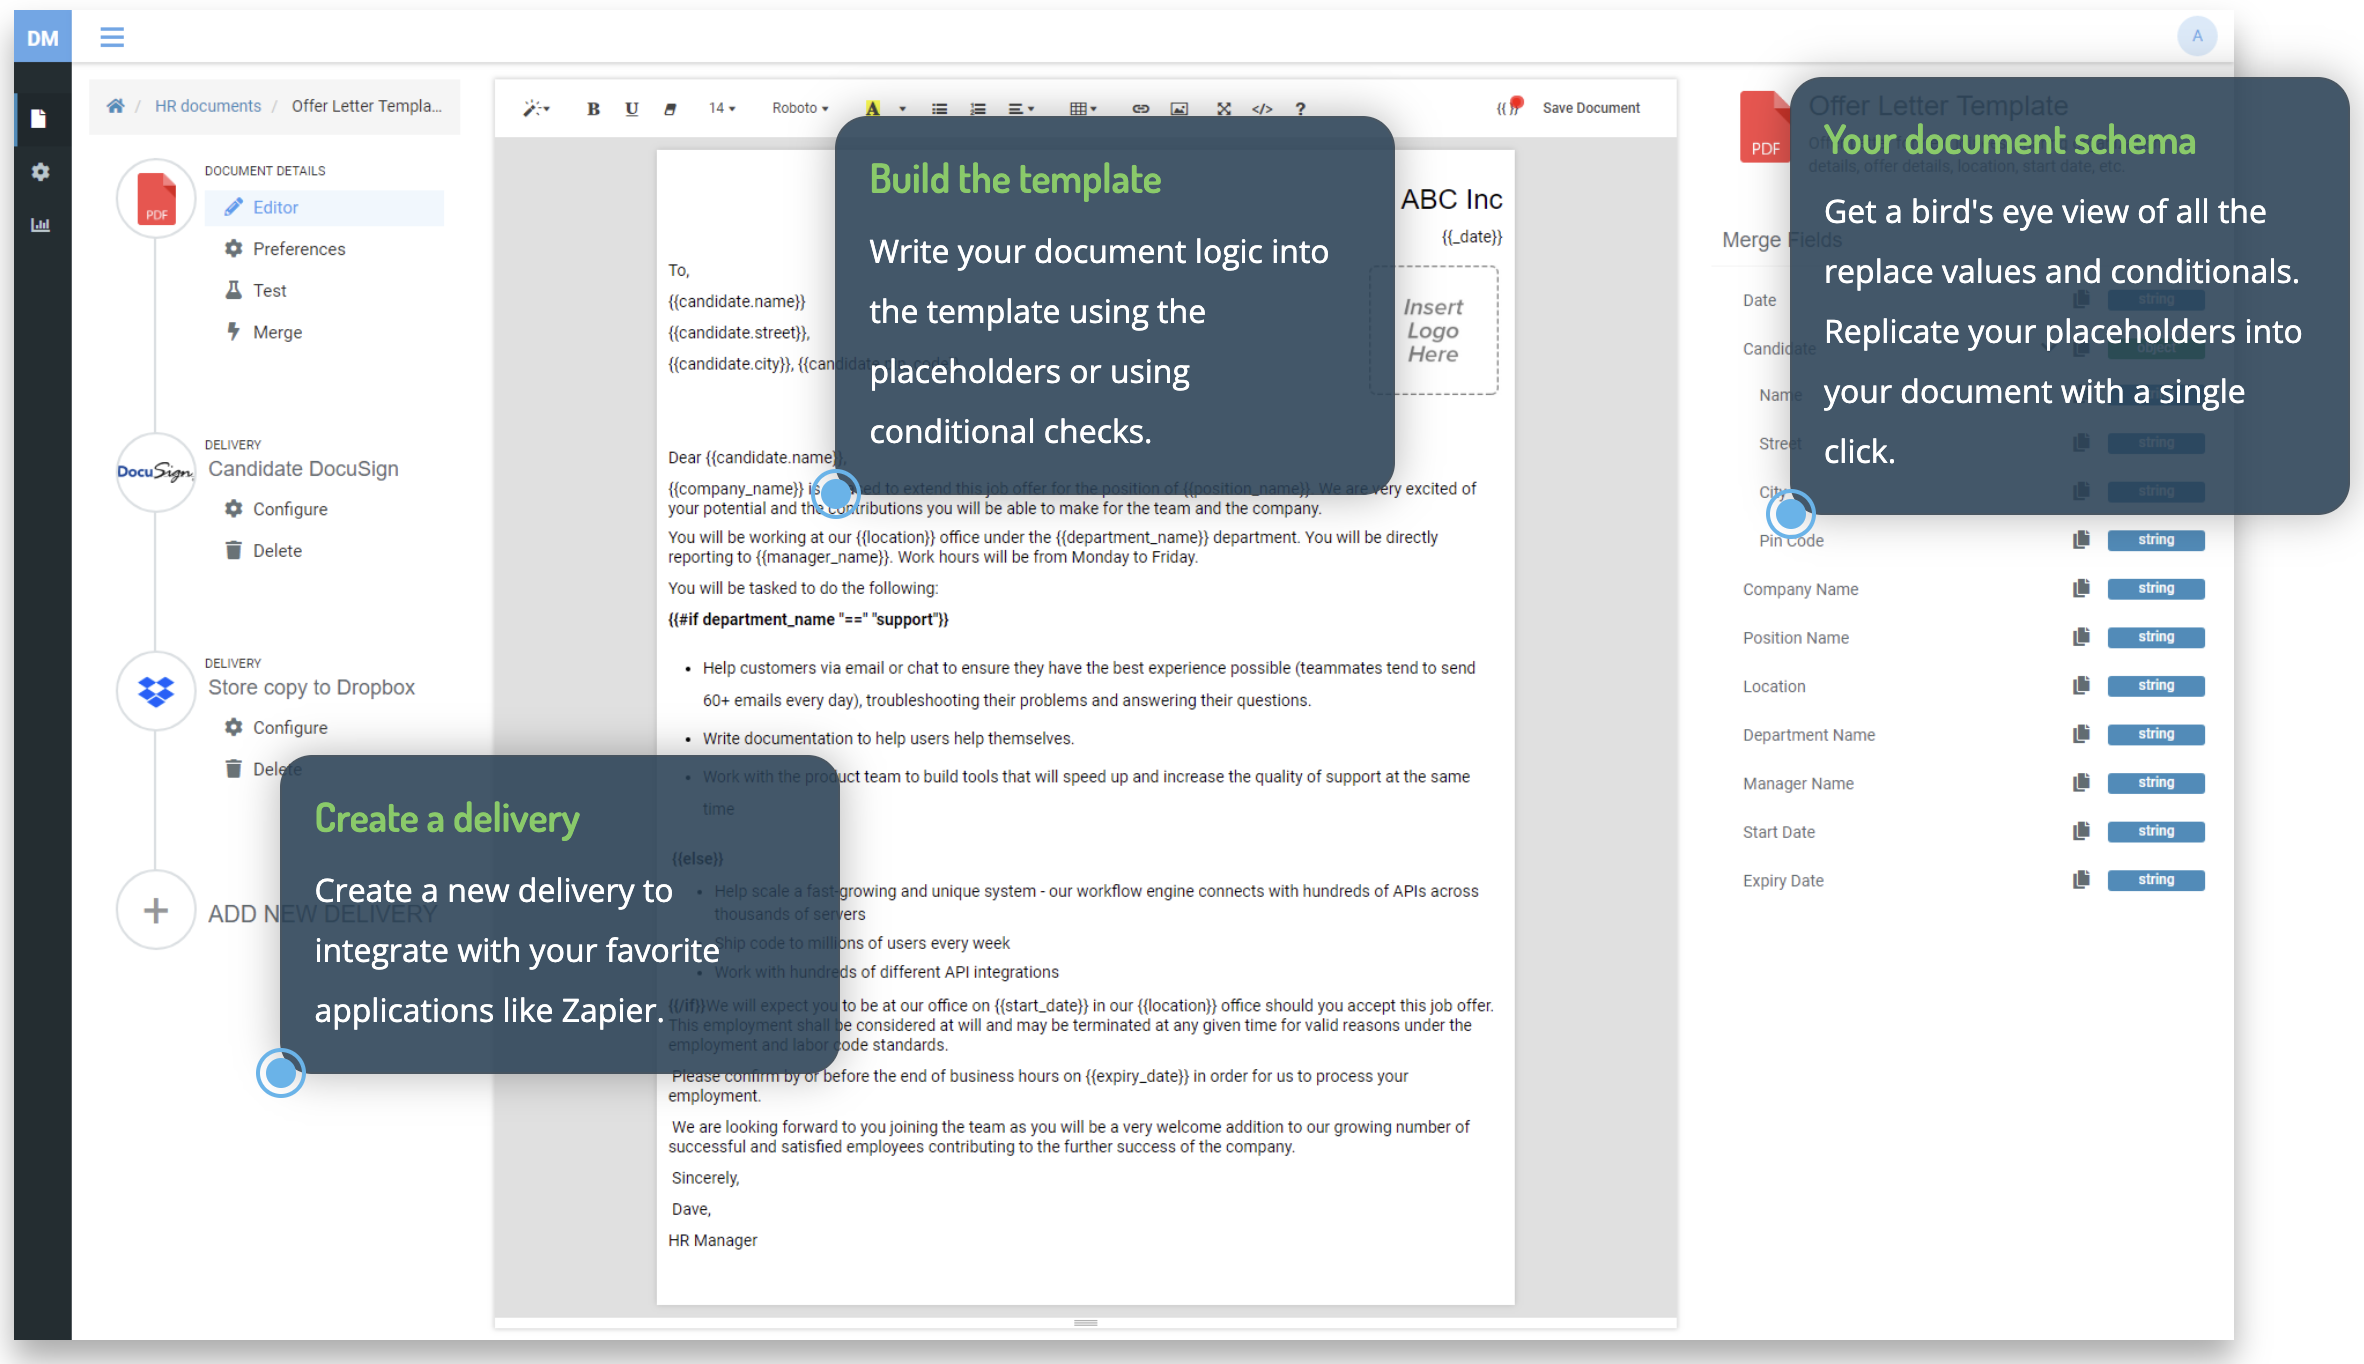The image size is (2364, 1364).
Task: Expand the table insert dropdown
Action: pos(1083,108)
